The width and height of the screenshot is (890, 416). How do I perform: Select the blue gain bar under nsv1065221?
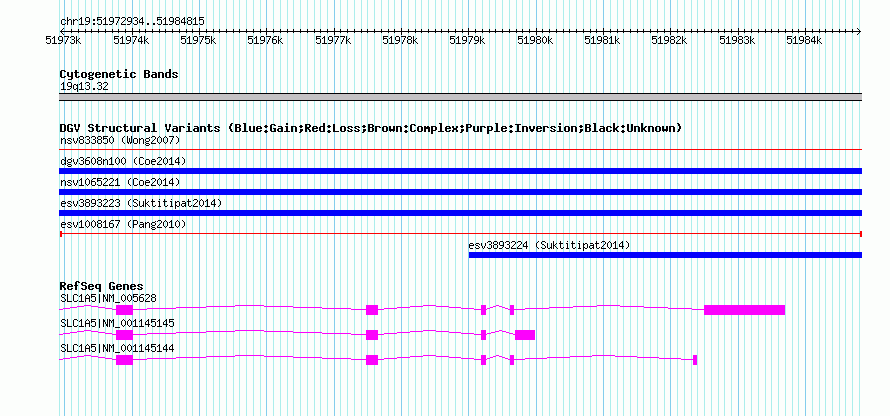(460, 192)
